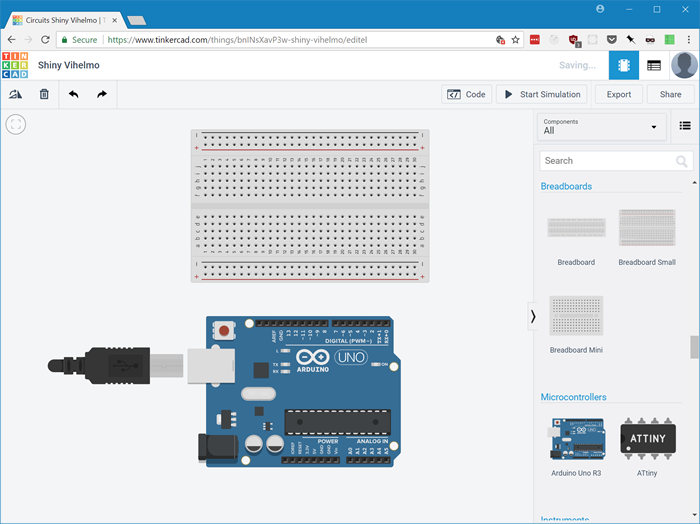Click the Breadboards category heading
The height and width of the screenshot is (524, 700).
pyautogui.click(x=566, y=186)
